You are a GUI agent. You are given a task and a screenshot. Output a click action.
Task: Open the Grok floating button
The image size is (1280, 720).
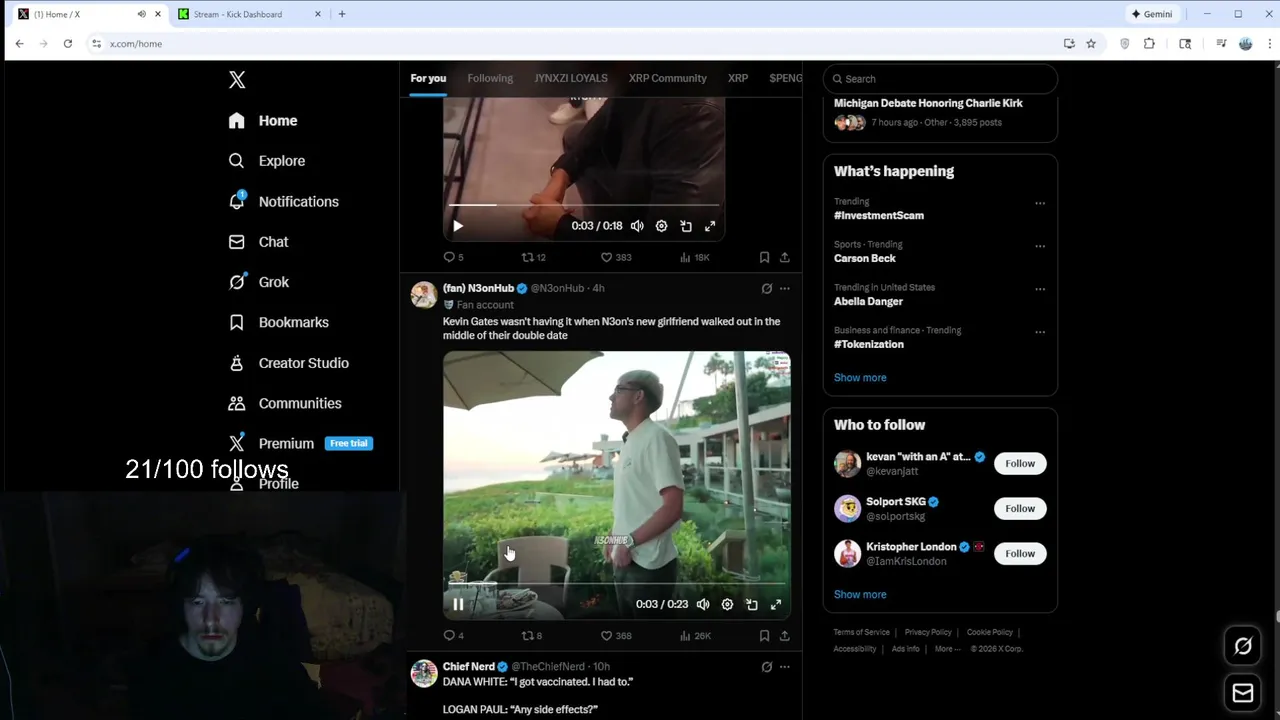[x=1243, y=646]
